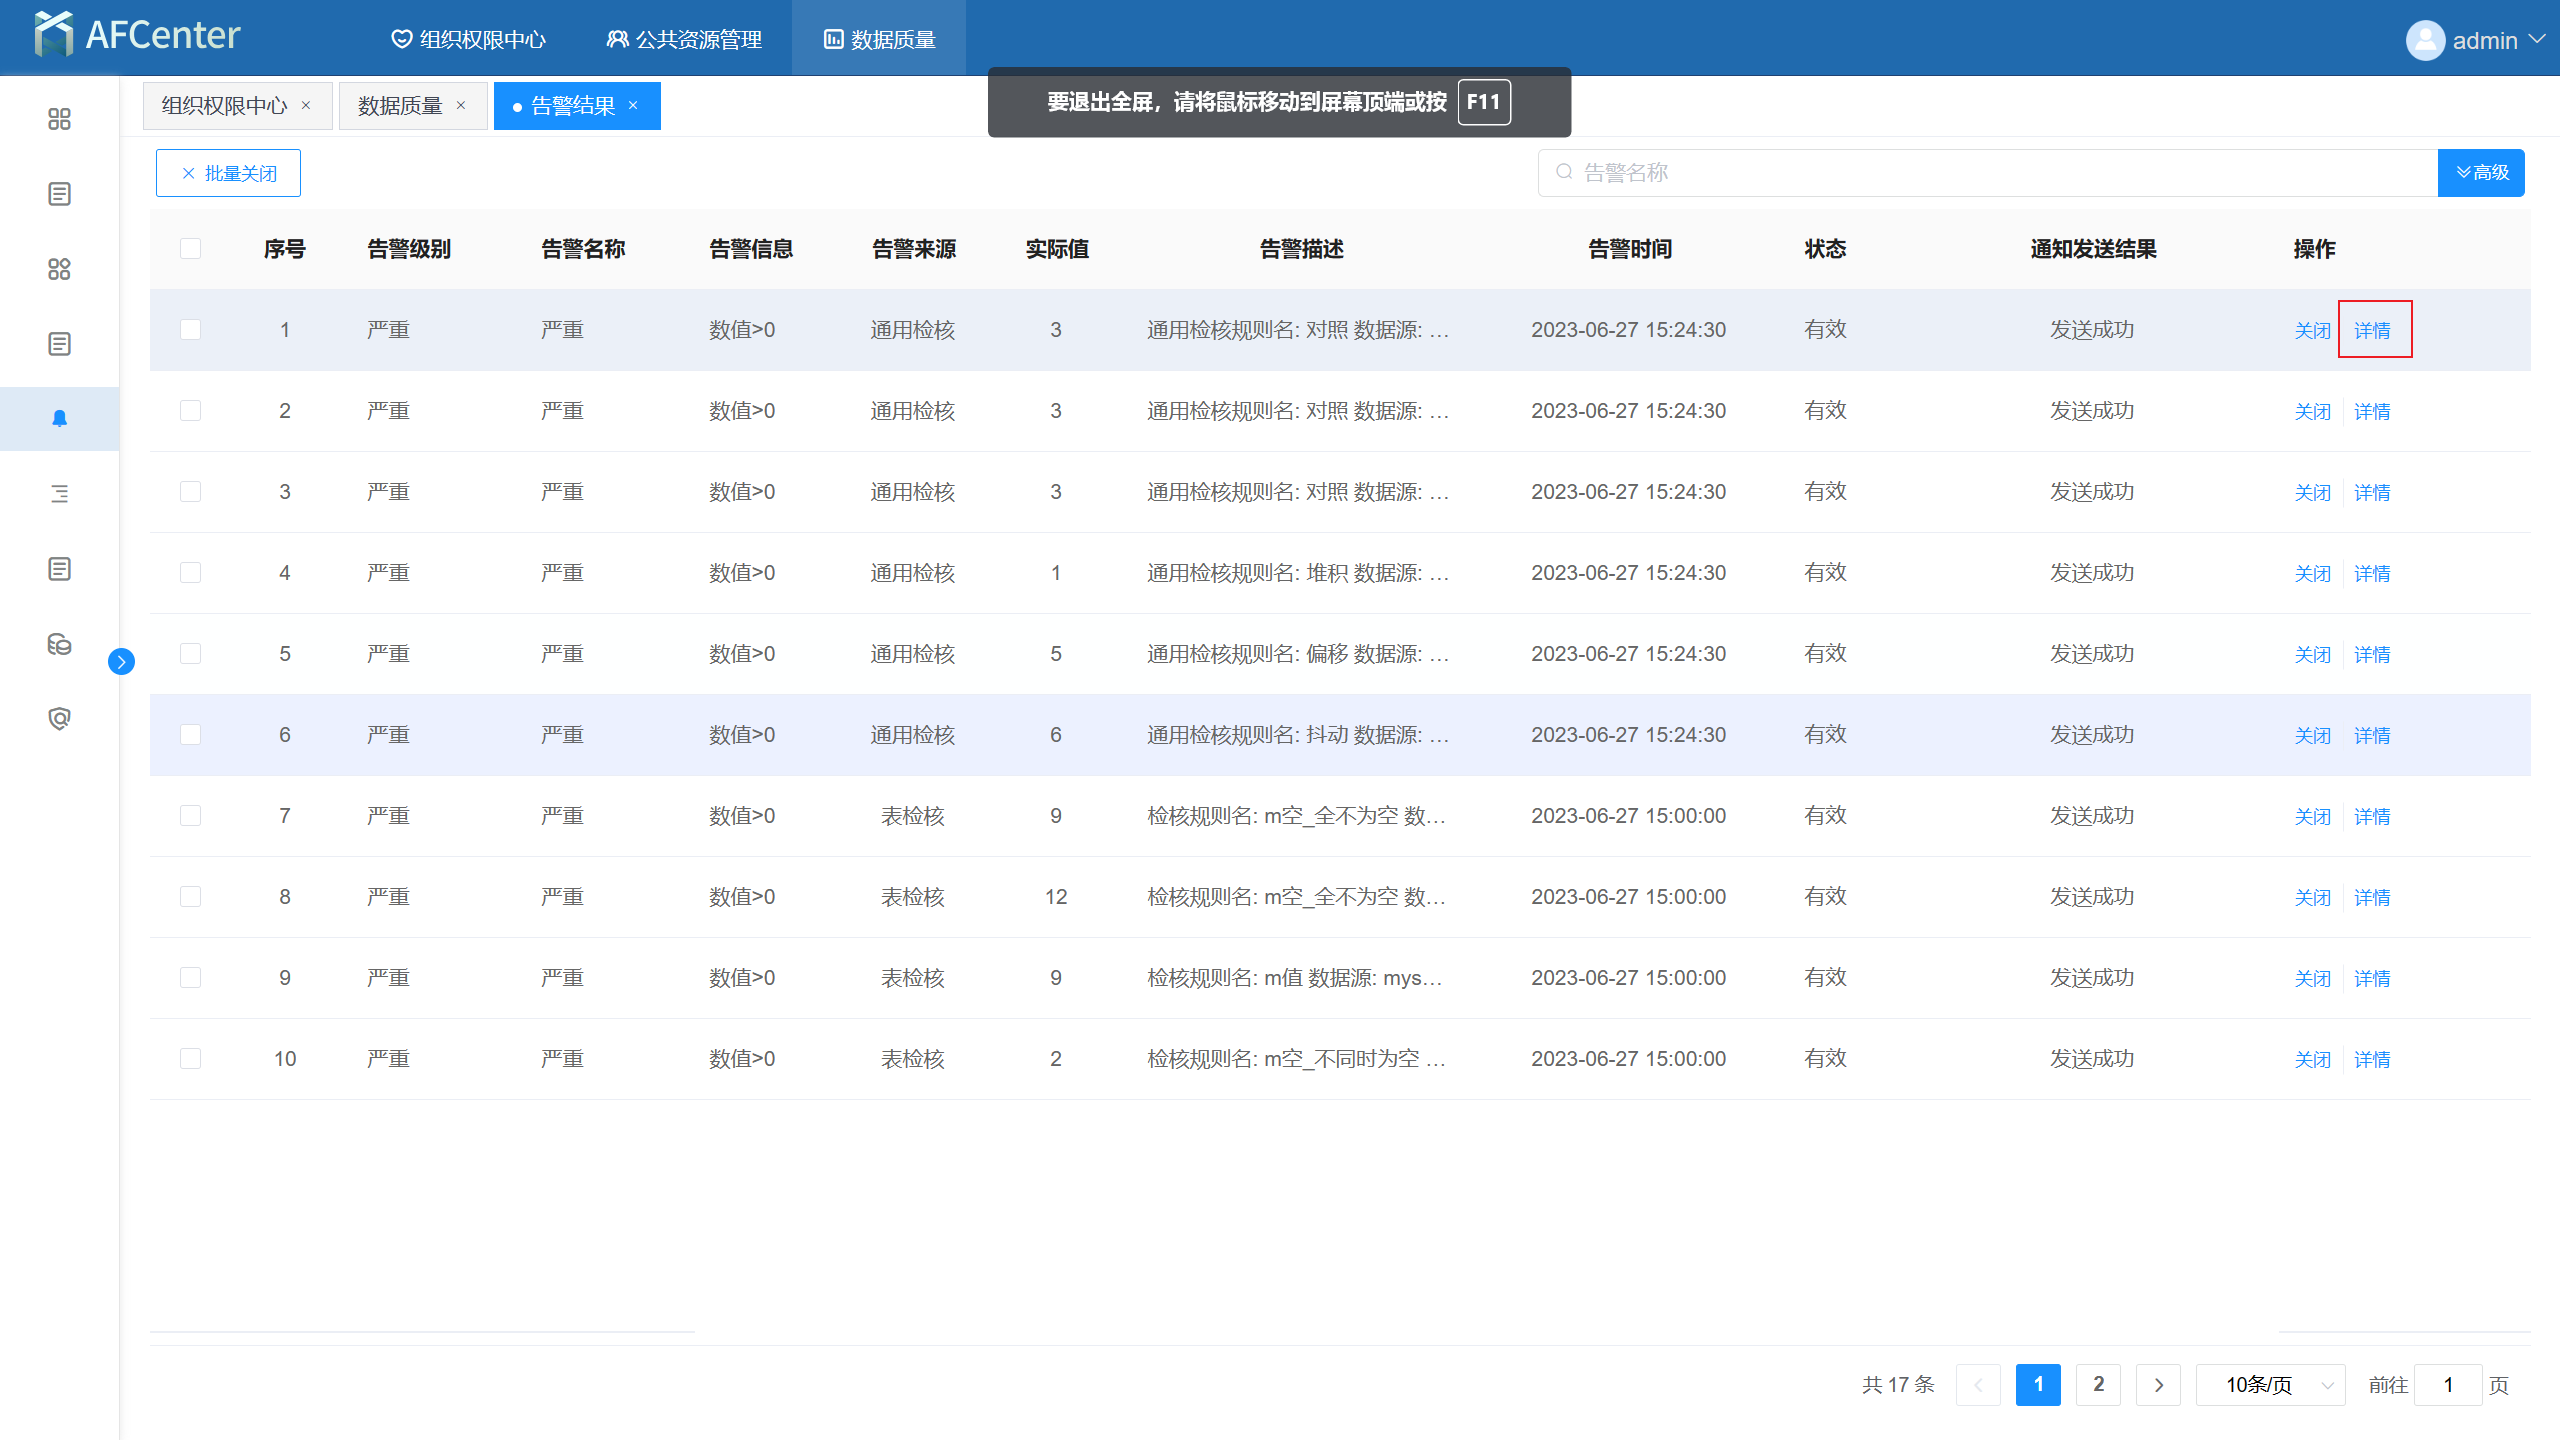Expand sidebar with blue arrow button
The image size is (2560, 1440).
[121, 661]
